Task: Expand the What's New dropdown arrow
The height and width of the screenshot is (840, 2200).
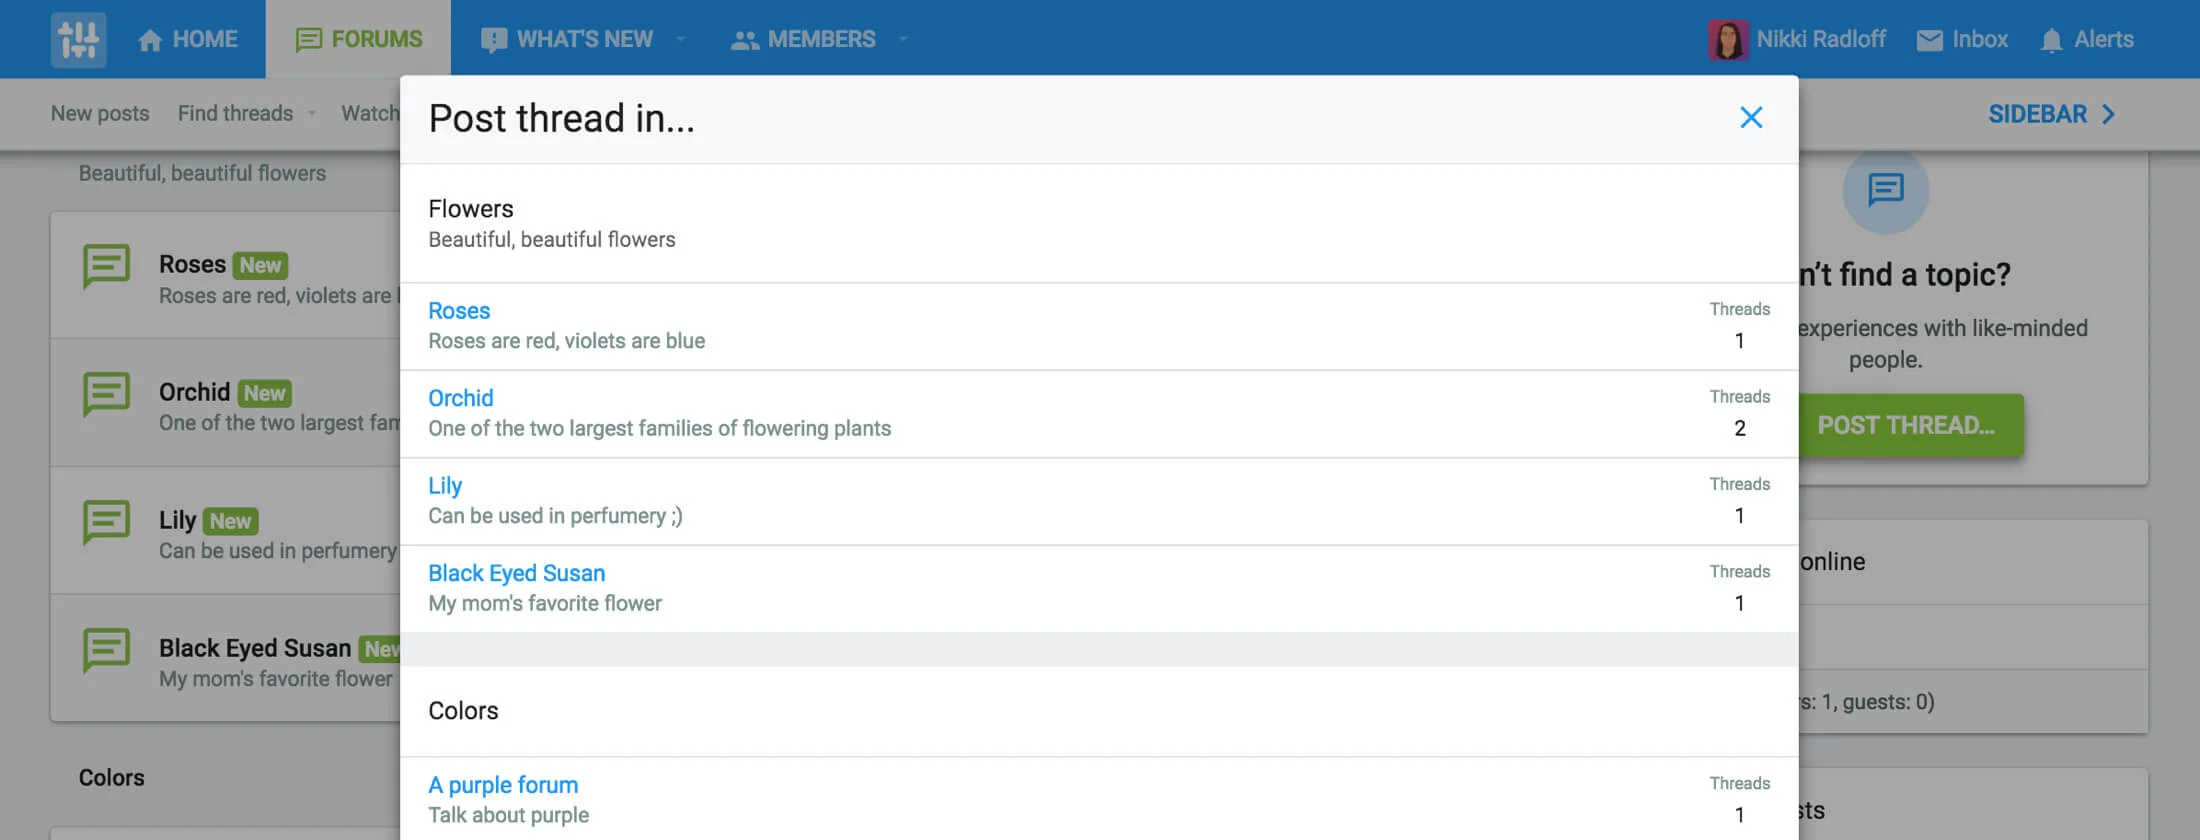Action: point(681,39)
